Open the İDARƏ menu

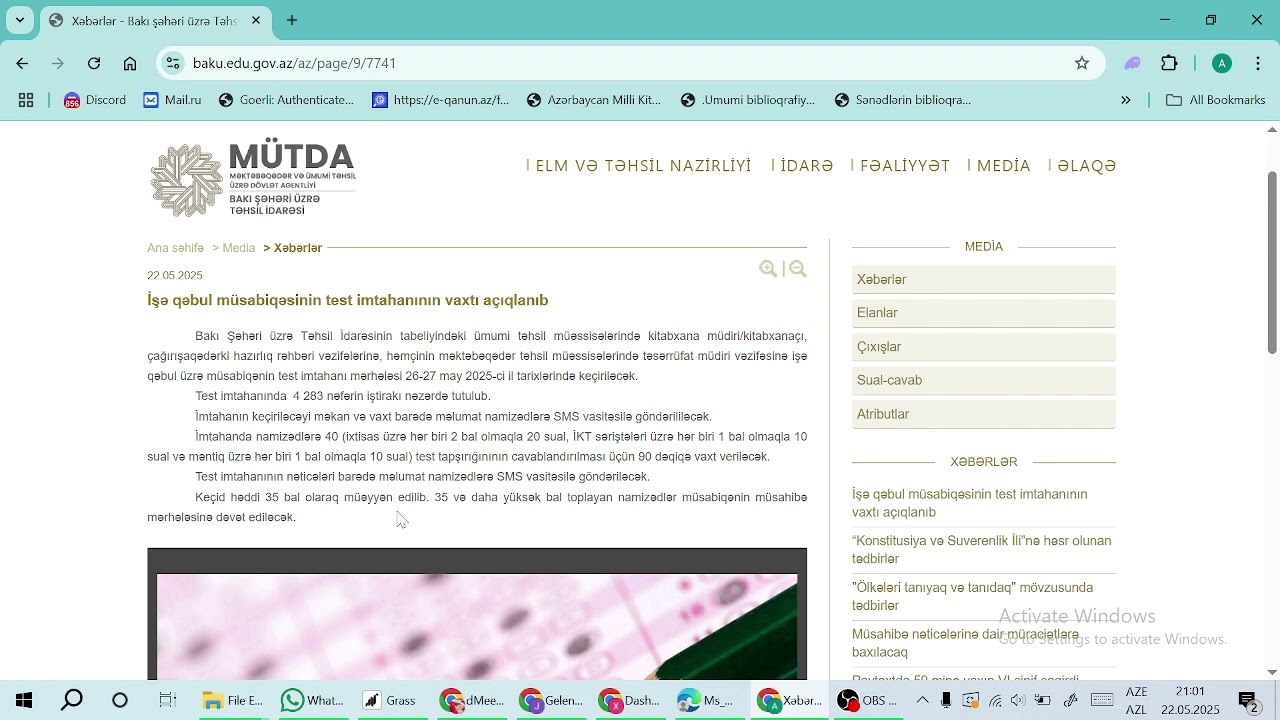coord(807,166)
